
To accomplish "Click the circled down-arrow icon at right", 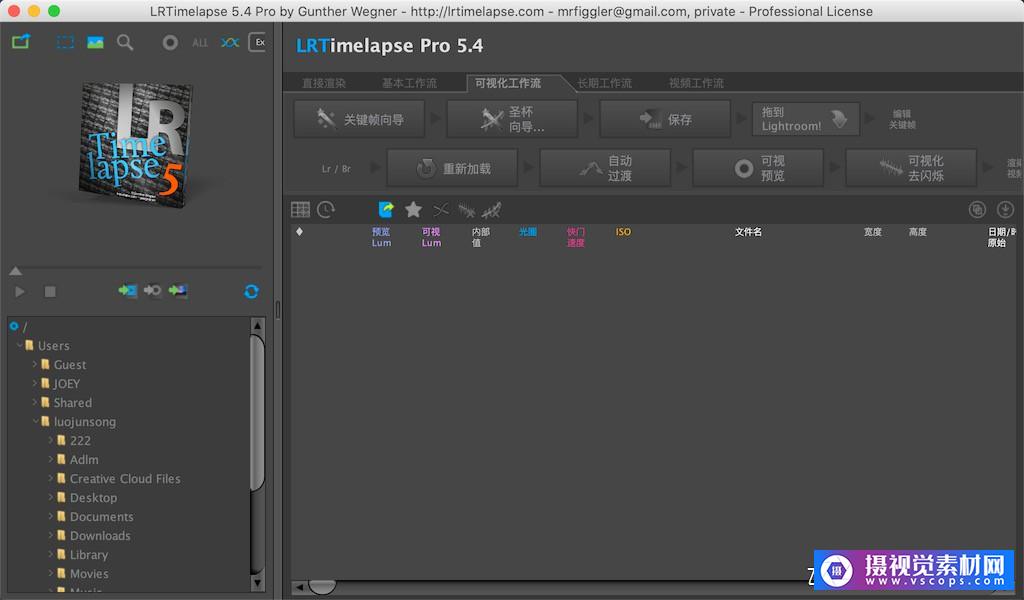I will 1005,210.
